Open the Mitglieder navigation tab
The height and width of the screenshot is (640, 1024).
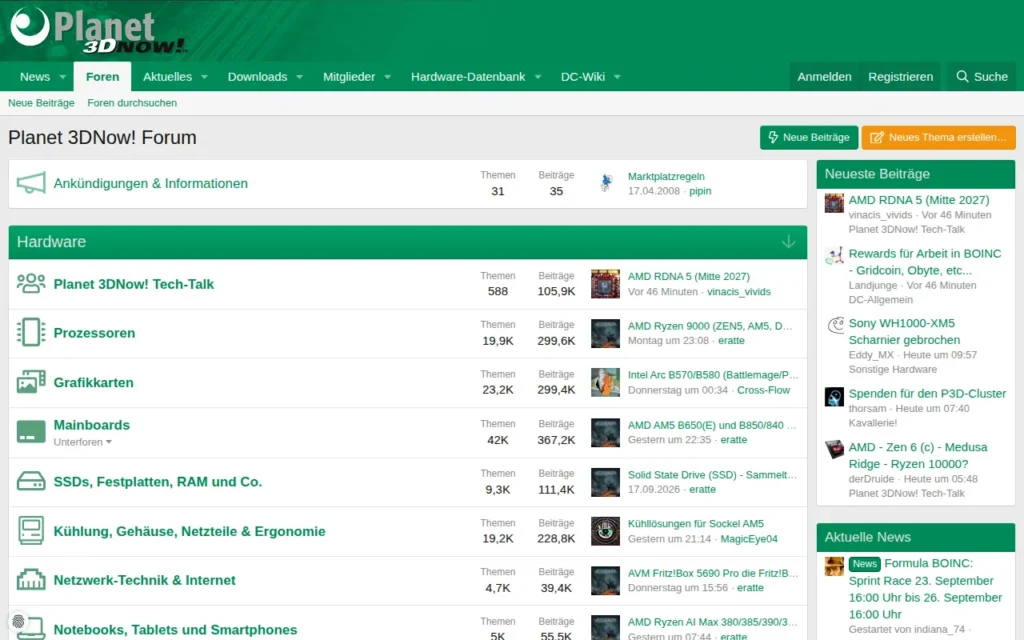(349, 77)
